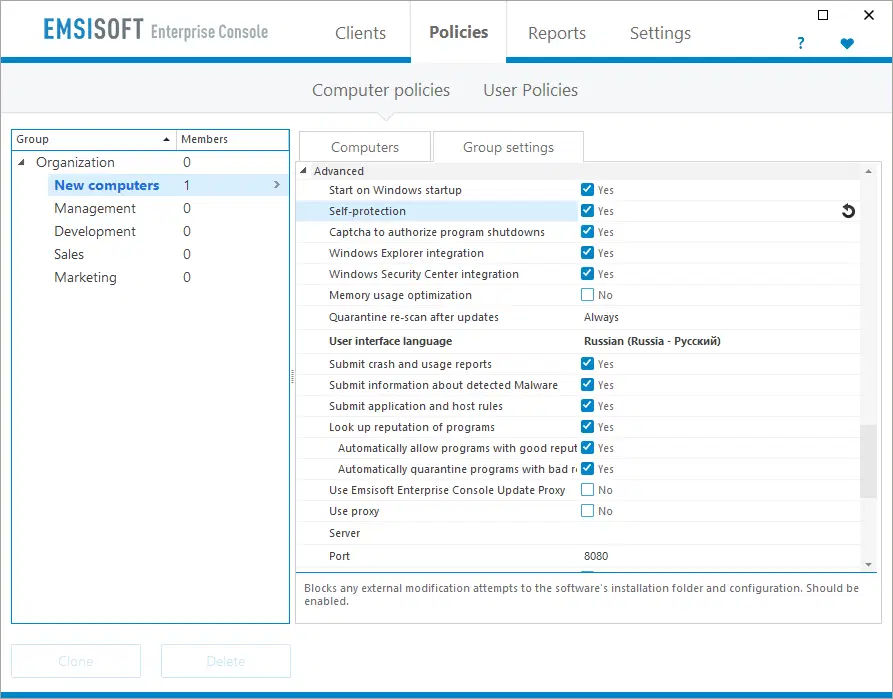Collapse the Organization tree node
This screenshot has height=699, width=893.
pyautogui.click(x=22, y=162)
